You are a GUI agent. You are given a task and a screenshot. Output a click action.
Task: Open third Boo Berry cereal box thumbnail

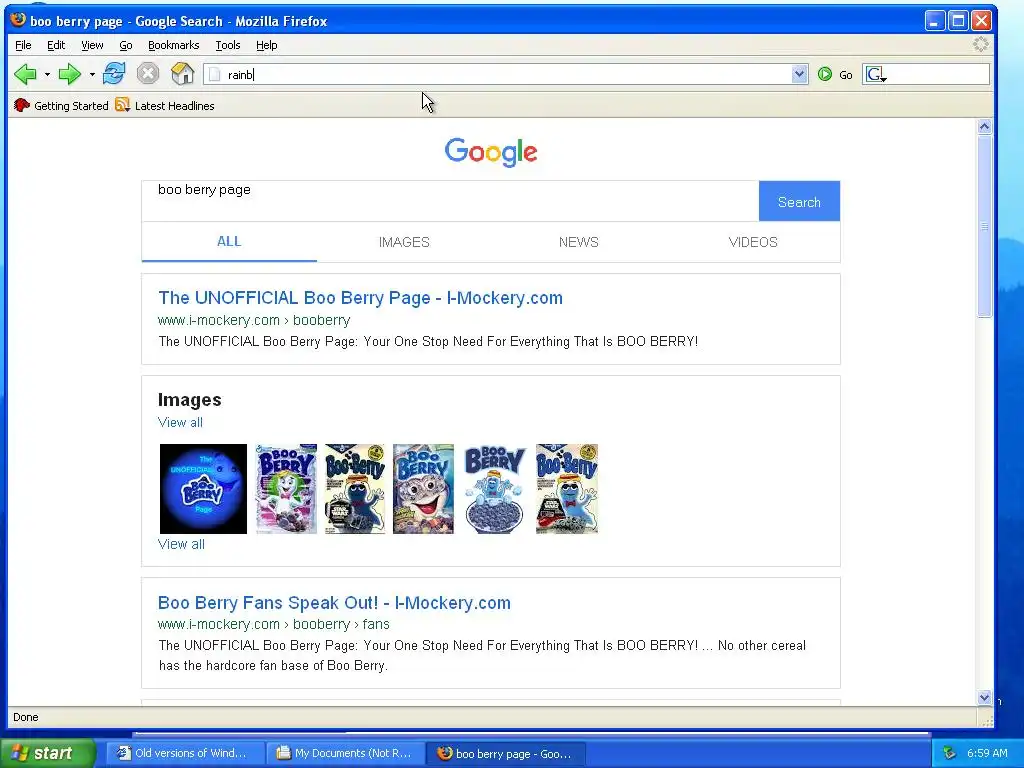click(355, 488)
